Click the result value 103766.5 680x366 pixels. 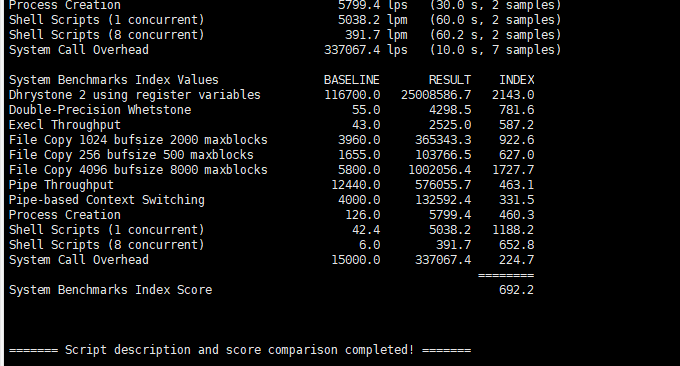(x=443, y=155)
